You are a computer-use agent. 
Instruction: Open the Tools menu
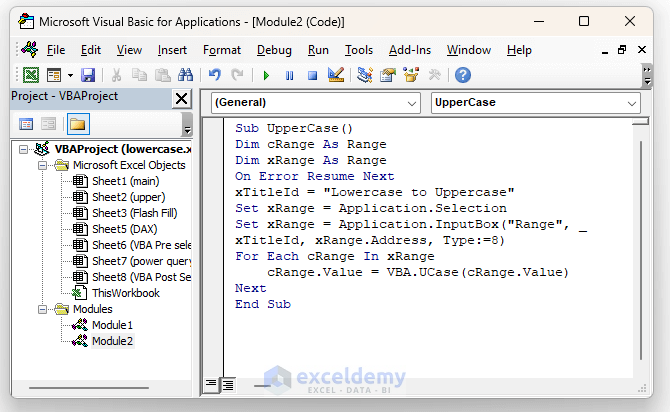tap(359, 50)
